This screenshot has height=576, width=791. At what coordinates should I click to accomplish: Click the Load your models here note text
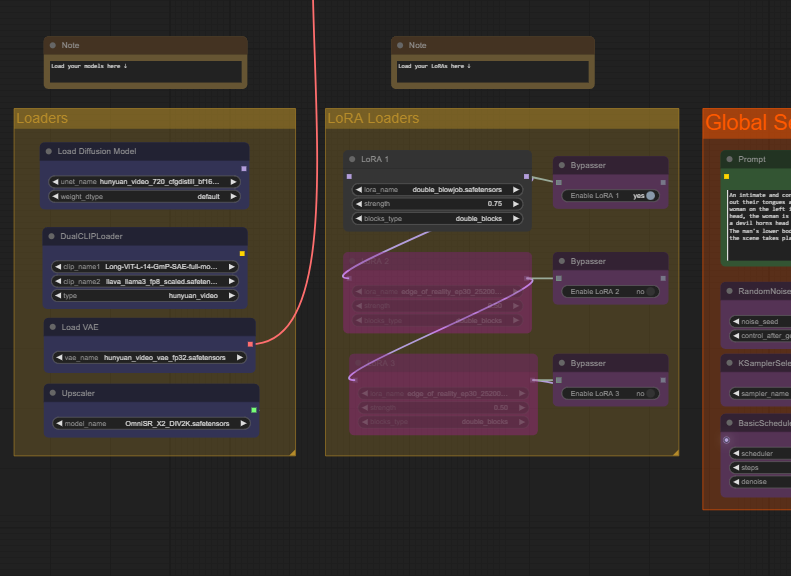click(89, 66)
